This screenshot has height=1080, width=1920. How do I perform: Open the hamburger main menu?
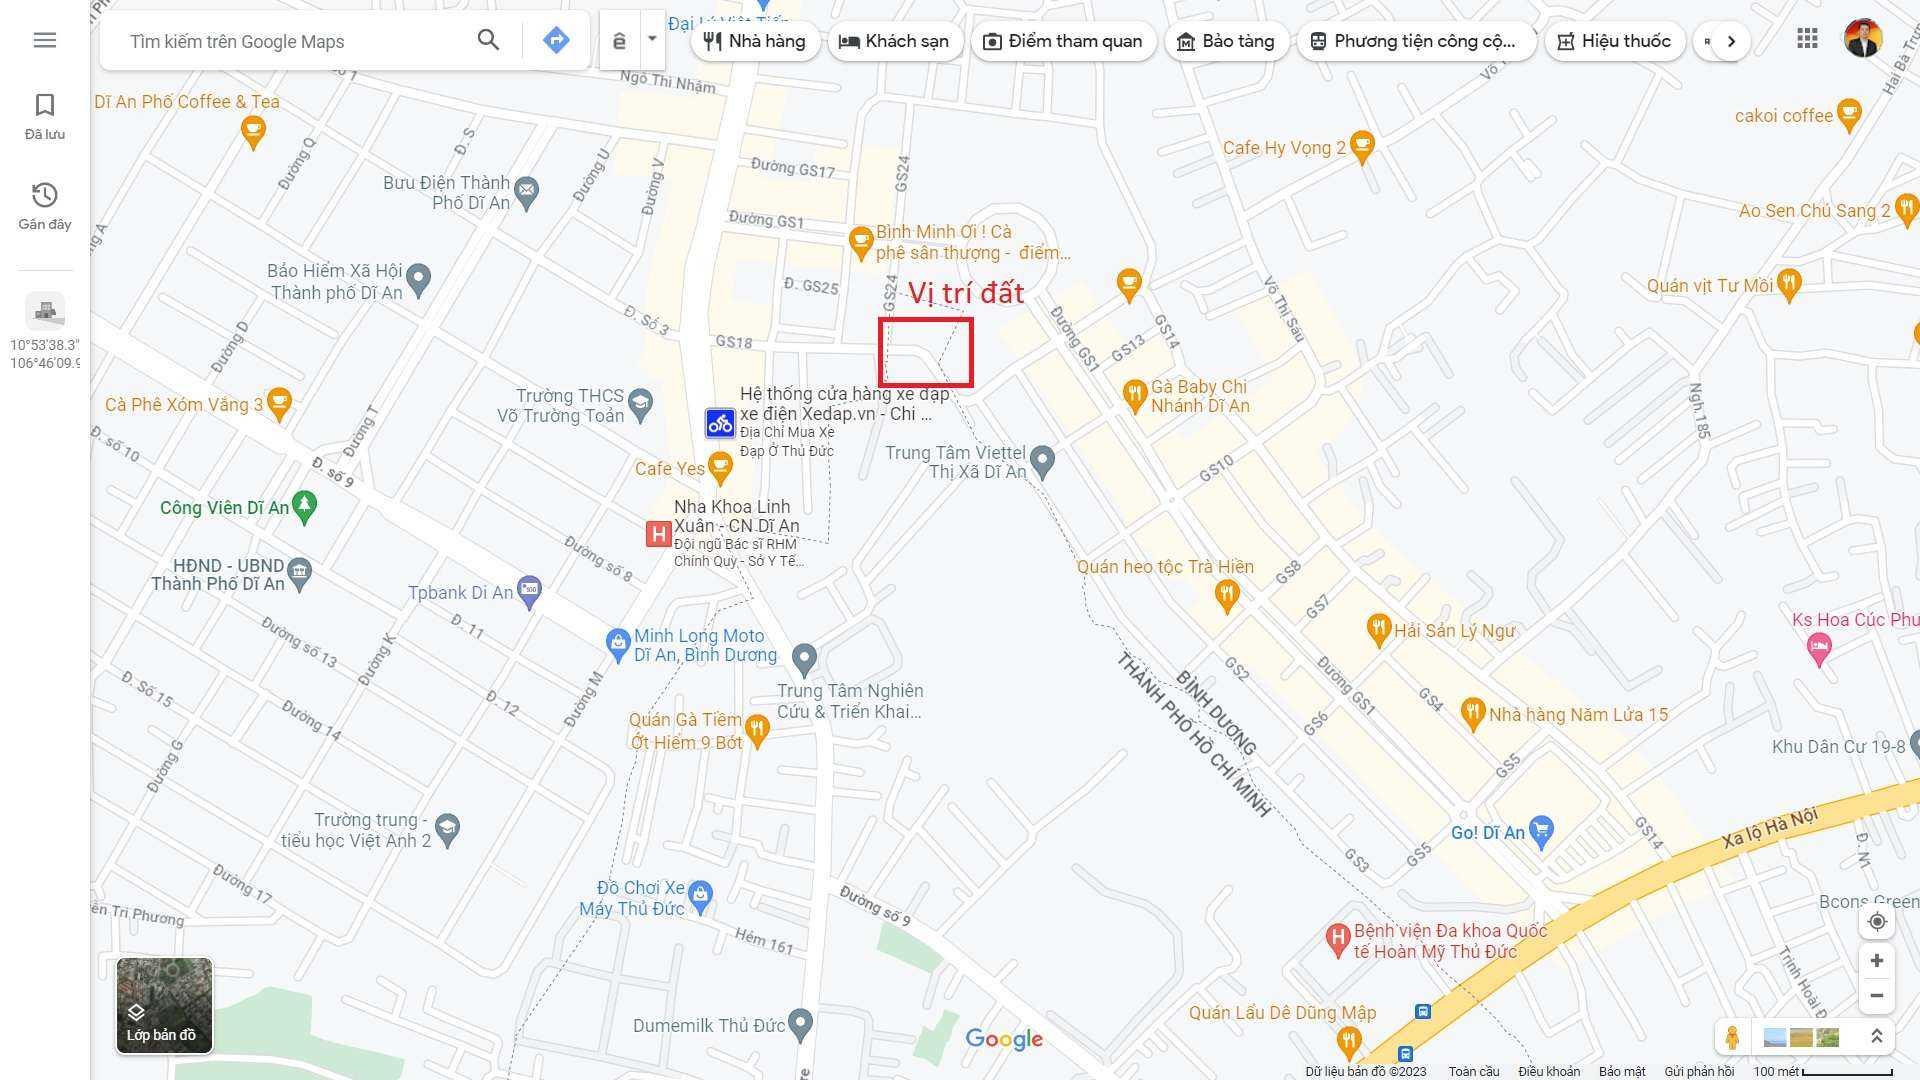click(x=45, y=40)
